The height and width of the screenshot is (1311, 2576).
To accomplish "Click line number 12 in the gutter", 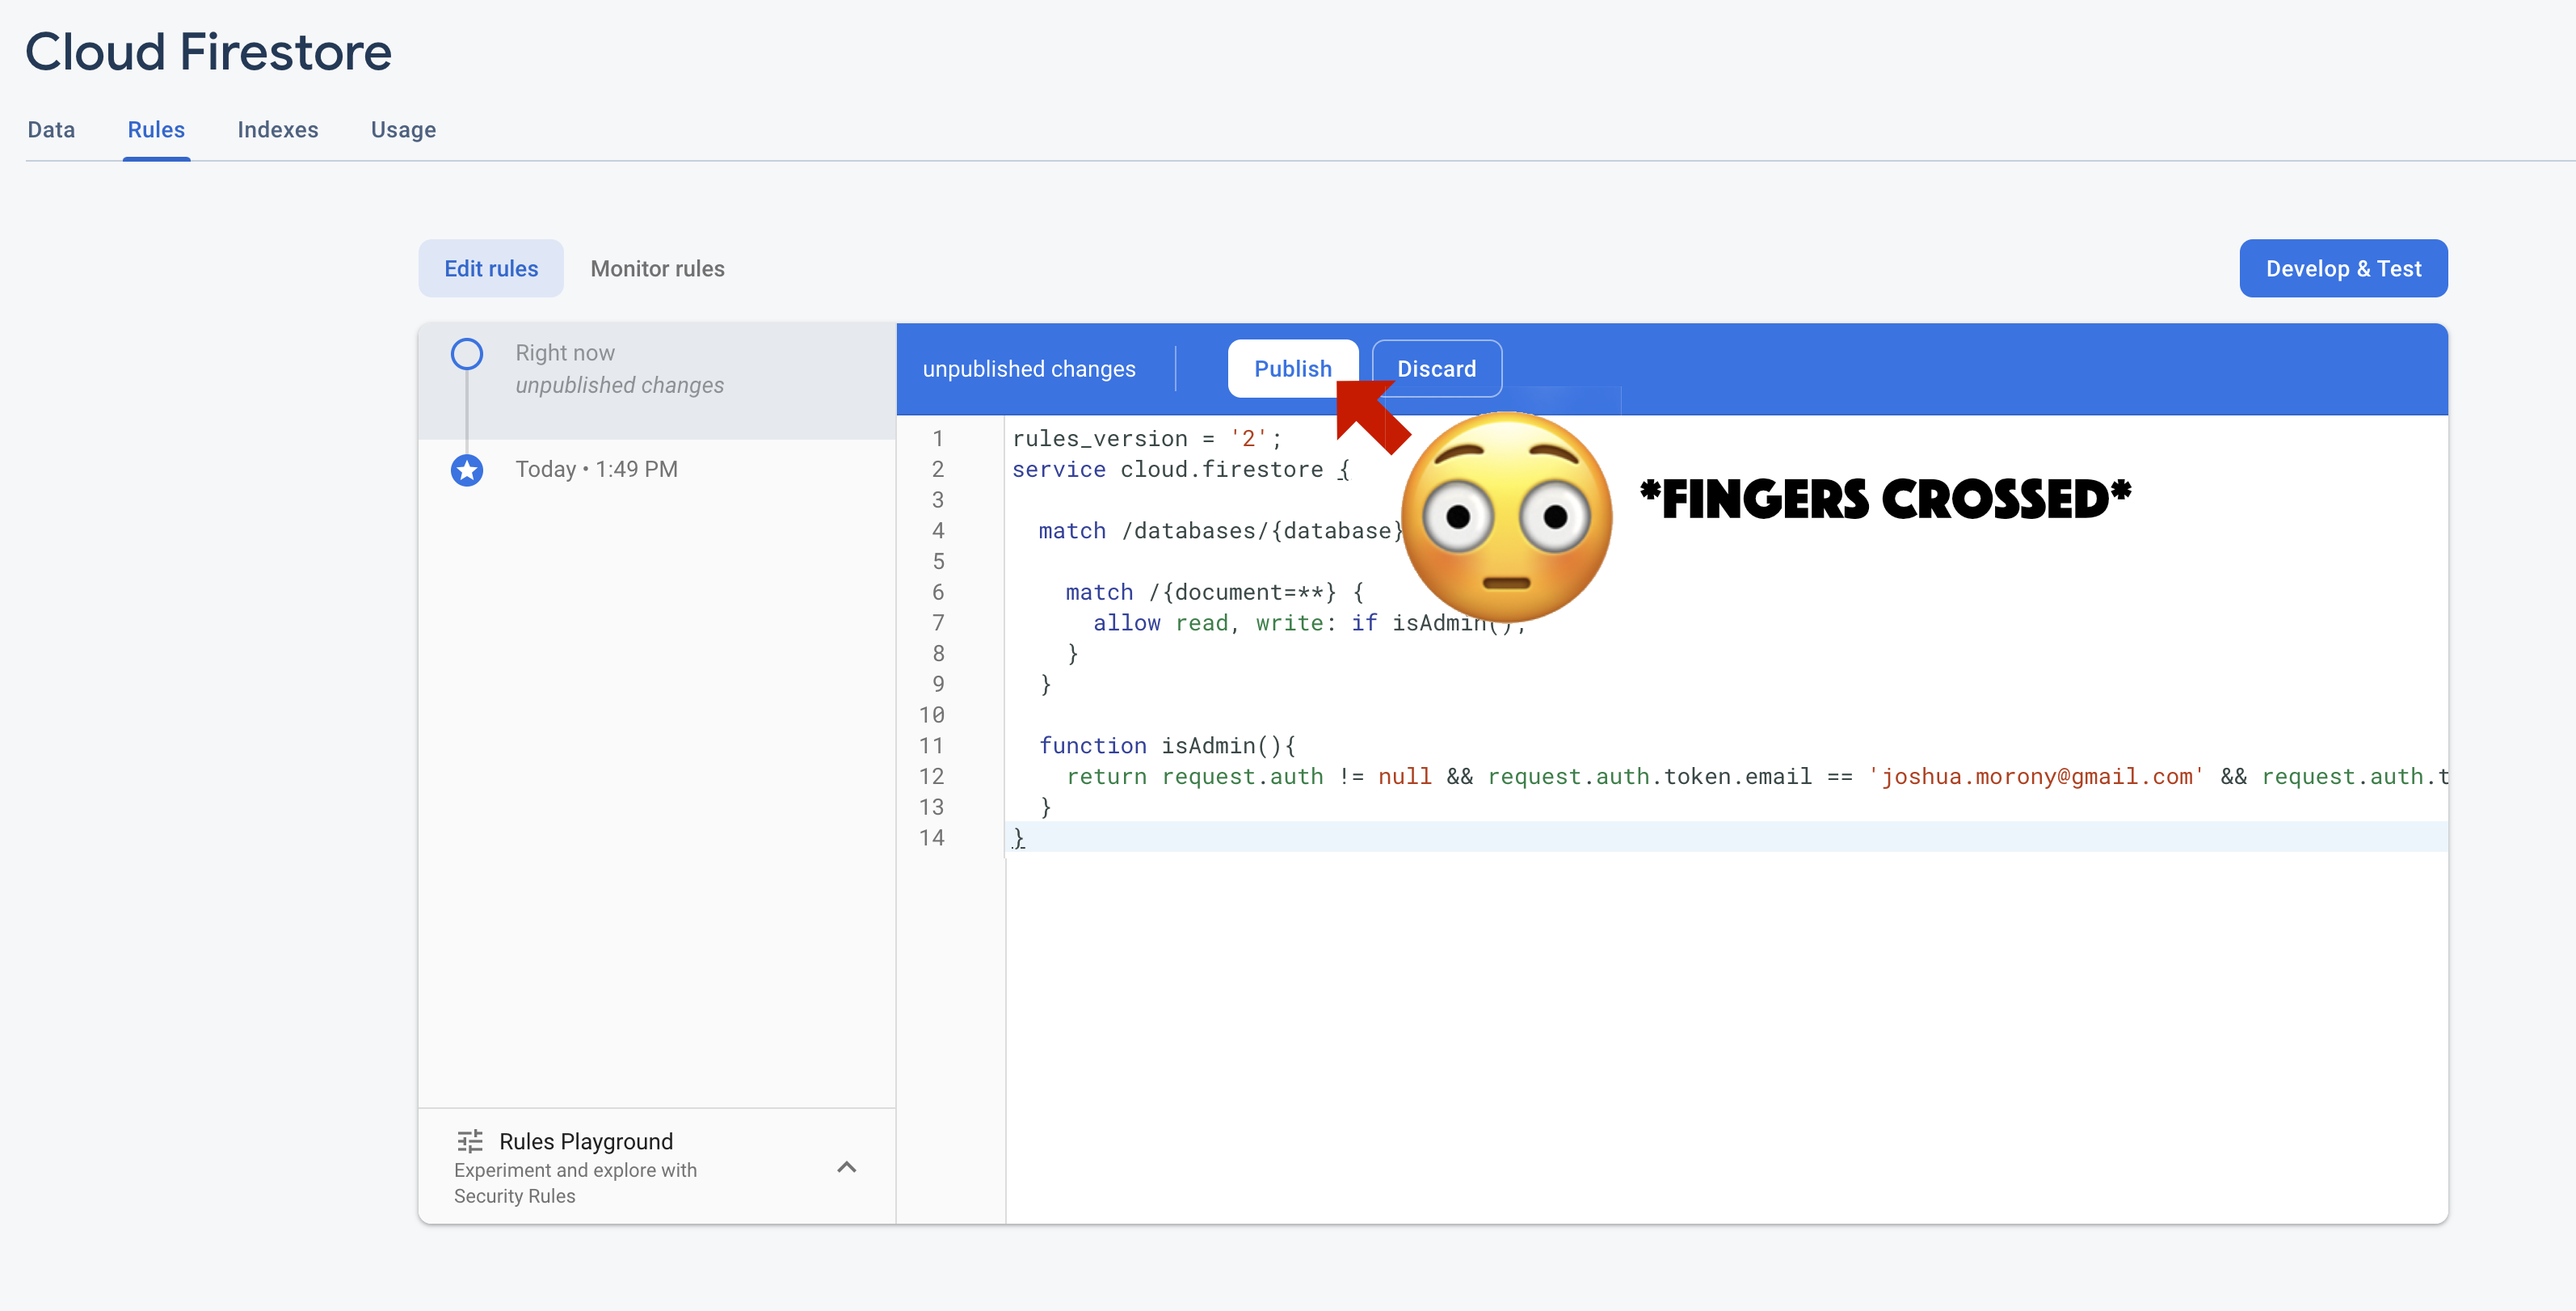I will click(931, 776).
